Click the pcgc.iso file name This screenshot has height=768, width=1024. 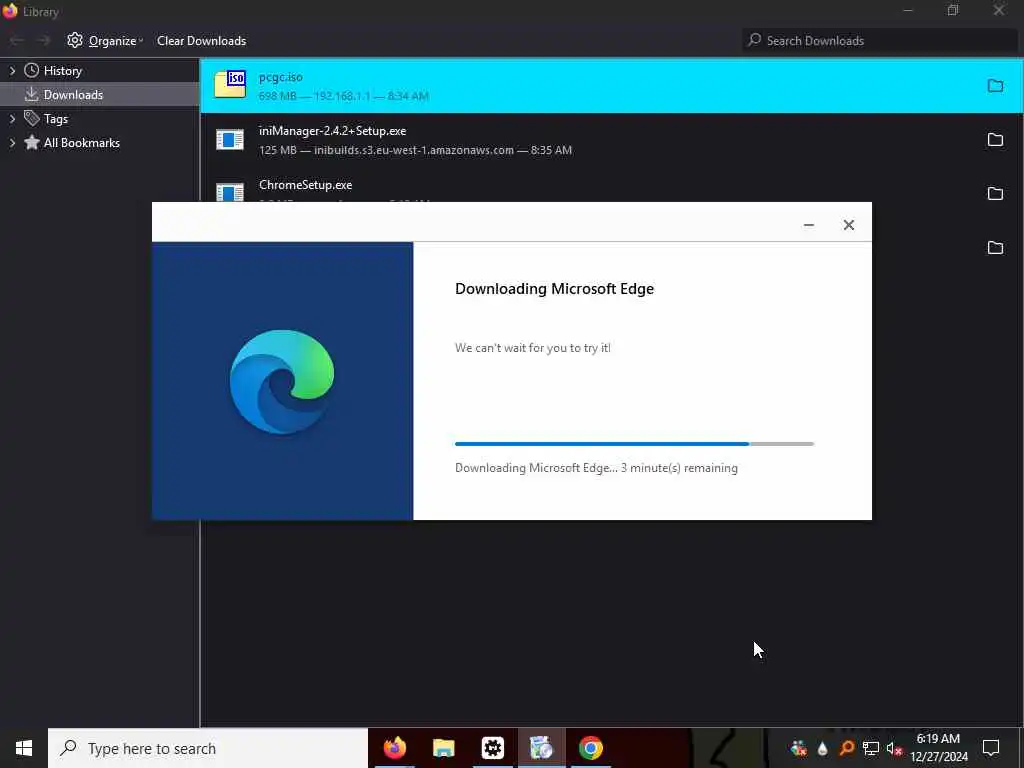coord(281,77)
